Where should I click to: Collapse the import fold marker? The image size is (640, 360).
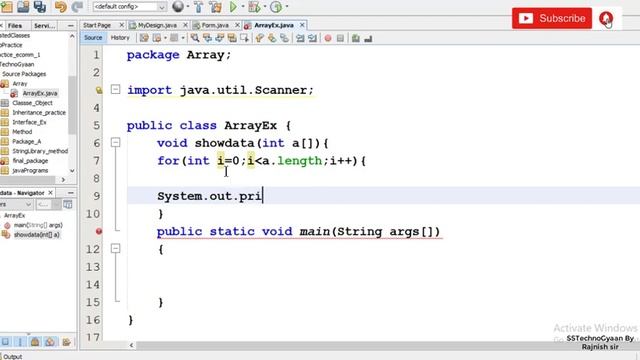[x=116, y=89]
